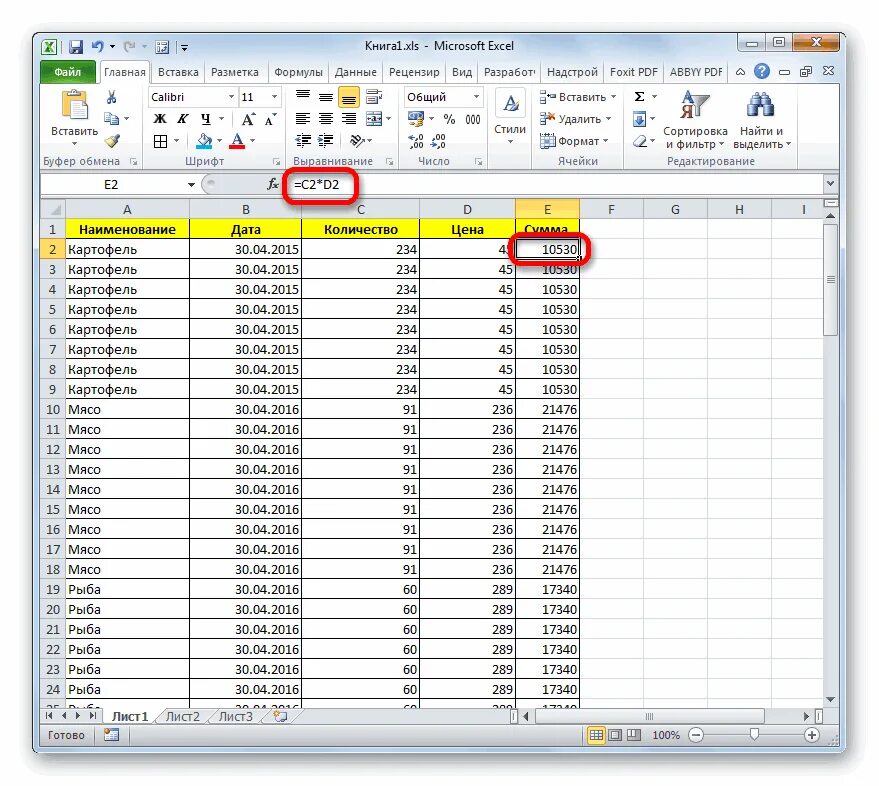Decrease the cell indent
Image resolution: width=879 pixels, height=786 pixels.
303,141
